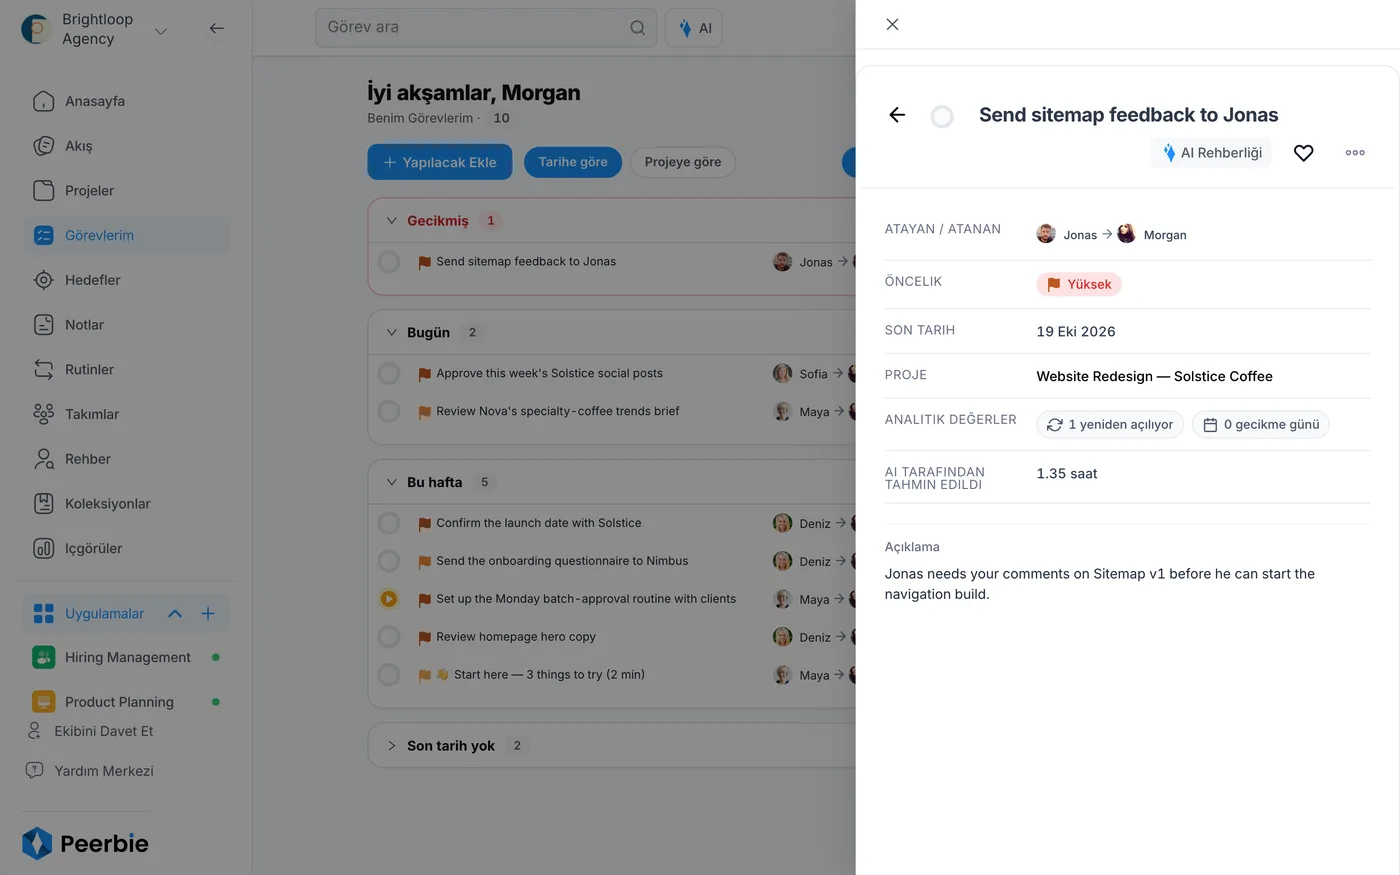Open the Rutinler loop icon
This screenshot has width=1400, height=875.
tap(44, 369)
